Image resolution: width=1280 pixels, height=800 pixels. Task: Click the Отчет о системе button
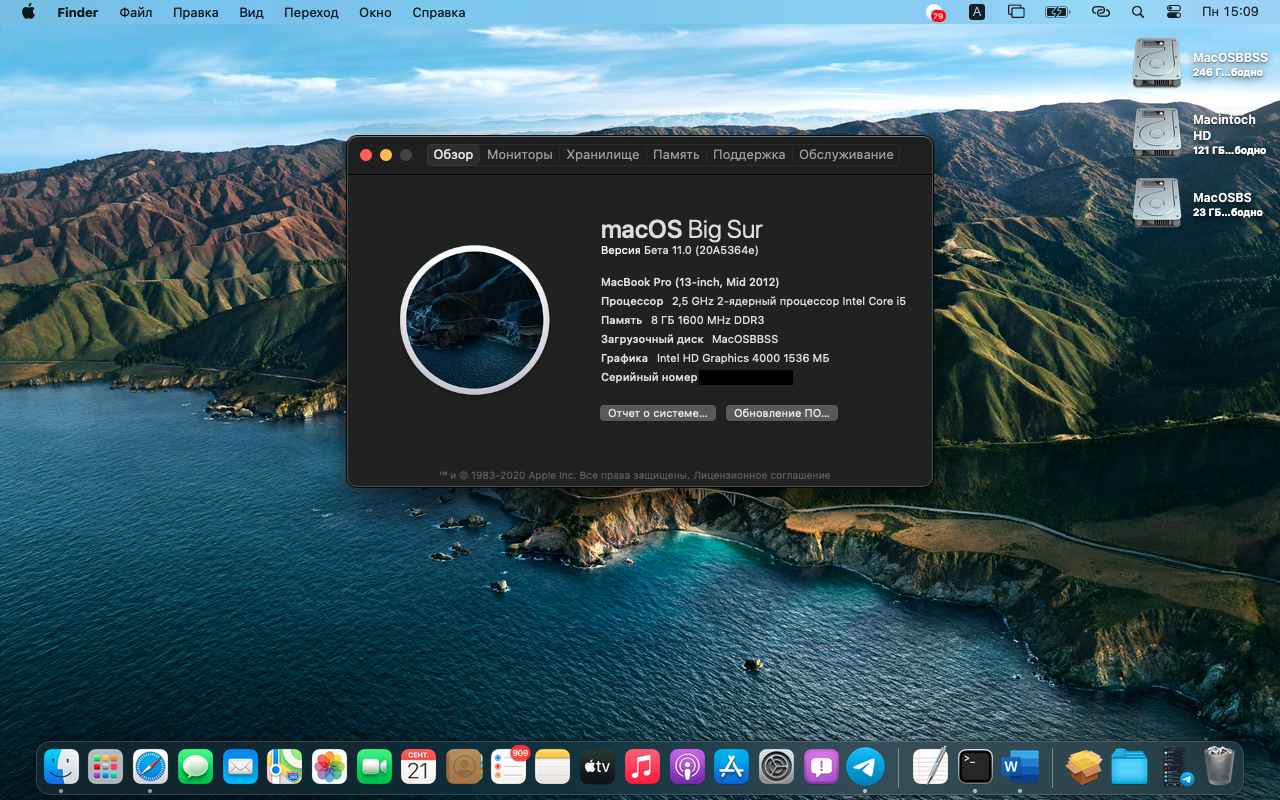pos(657,413)
